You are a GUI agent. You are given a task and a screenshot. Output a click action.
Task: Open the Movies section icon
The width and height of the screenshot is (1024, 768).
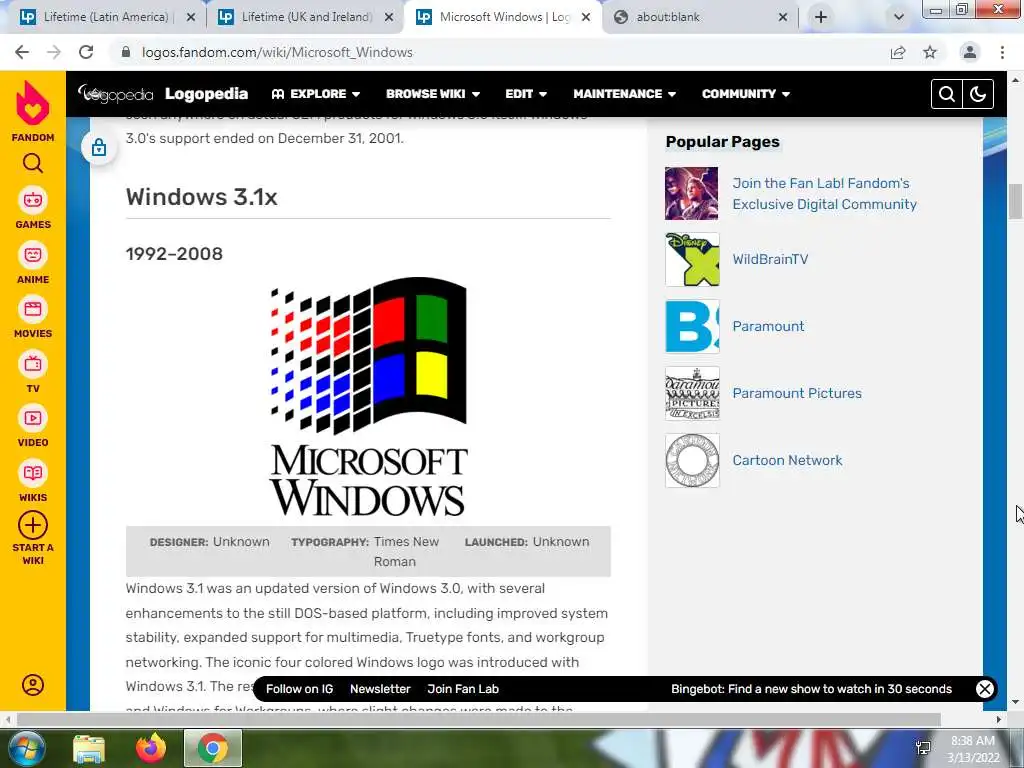(33, 309)
